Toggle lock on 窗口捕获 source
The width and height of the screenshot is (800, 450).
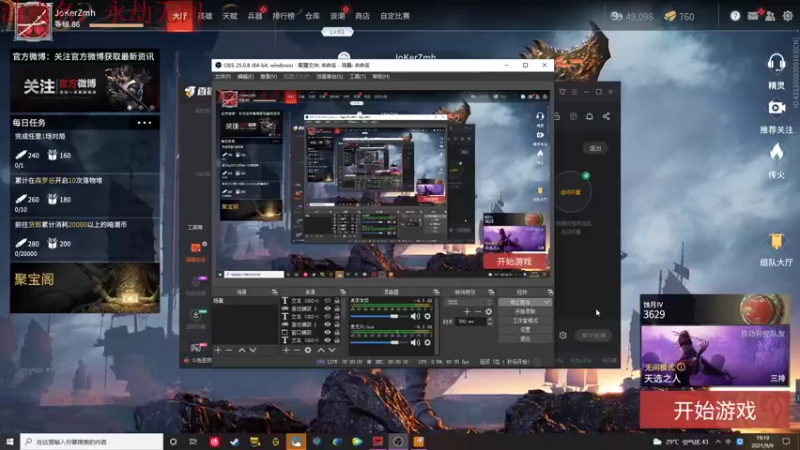[x=337, y=332]
